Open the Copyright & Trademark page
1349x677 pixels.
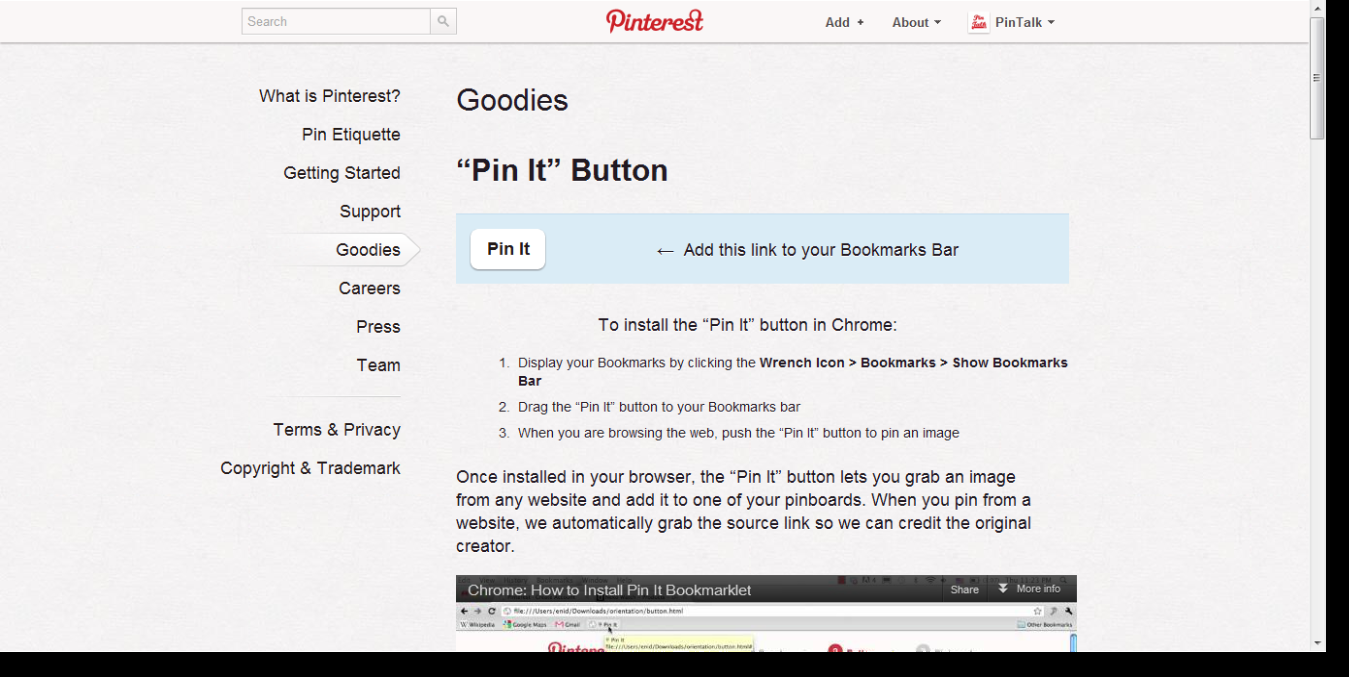point(310,467)
